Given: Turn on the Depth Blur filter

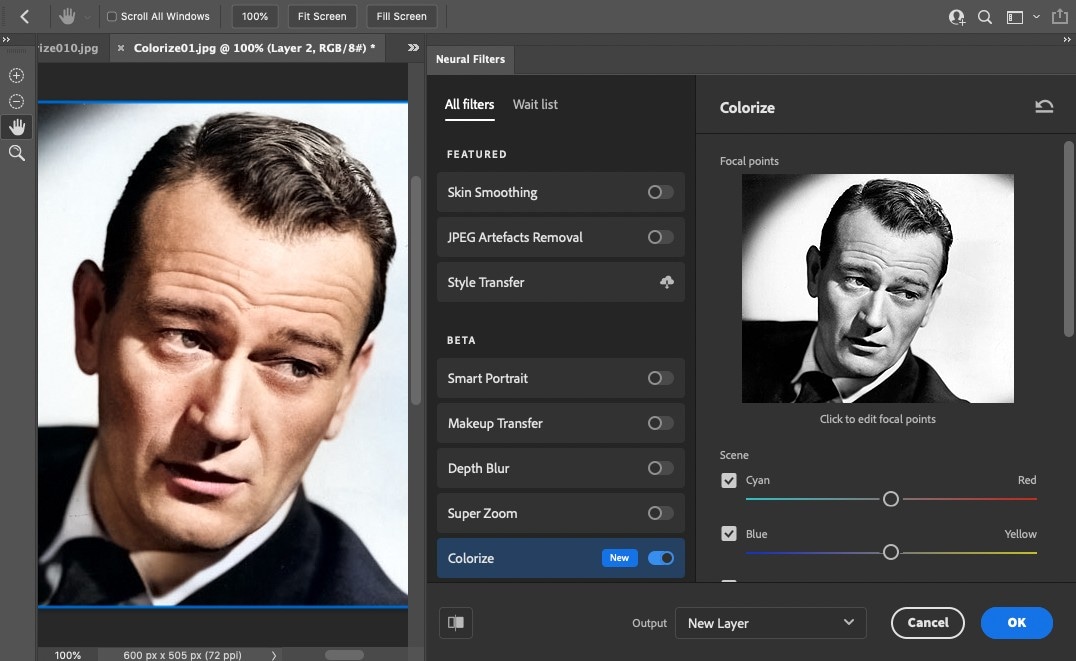Looking at the screenshot, I should coord(660,468).
